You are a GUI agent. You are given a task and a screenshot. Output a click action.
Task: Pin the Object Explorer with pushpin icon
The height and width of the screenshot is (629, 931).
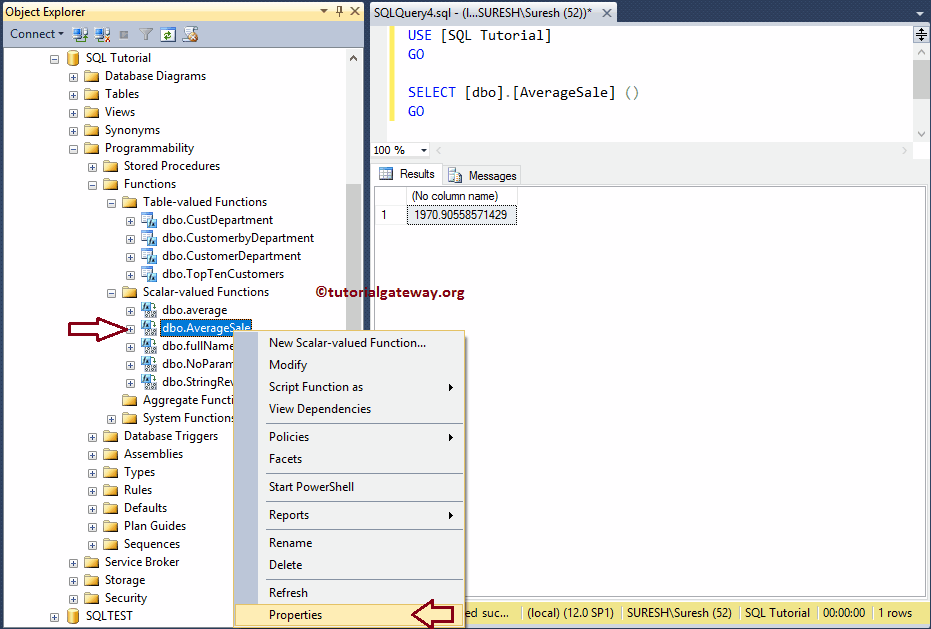point(340,11)
